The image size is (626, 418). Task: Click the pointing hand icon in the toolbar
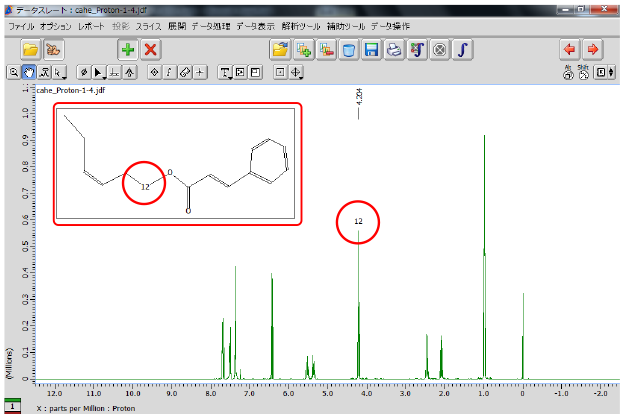(54, 50)
